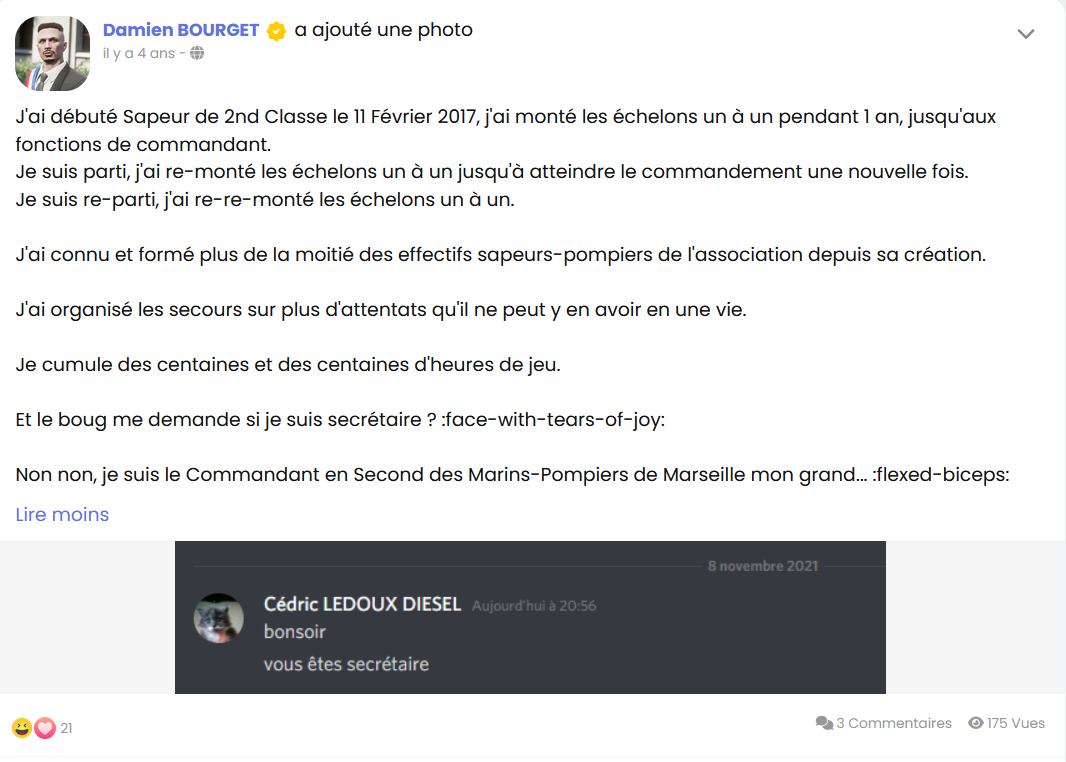Click the Cédric LEDOUX DIESEL username

(362, 604)
